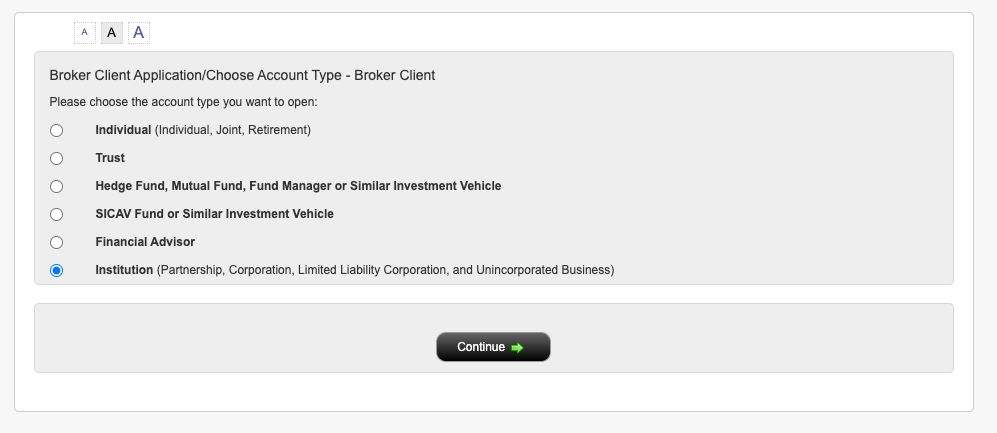Click the "Broker Client Application/Choose Account Type" heading
The width and height of the screenshot is (997, 433).
[x=242, y=75]
